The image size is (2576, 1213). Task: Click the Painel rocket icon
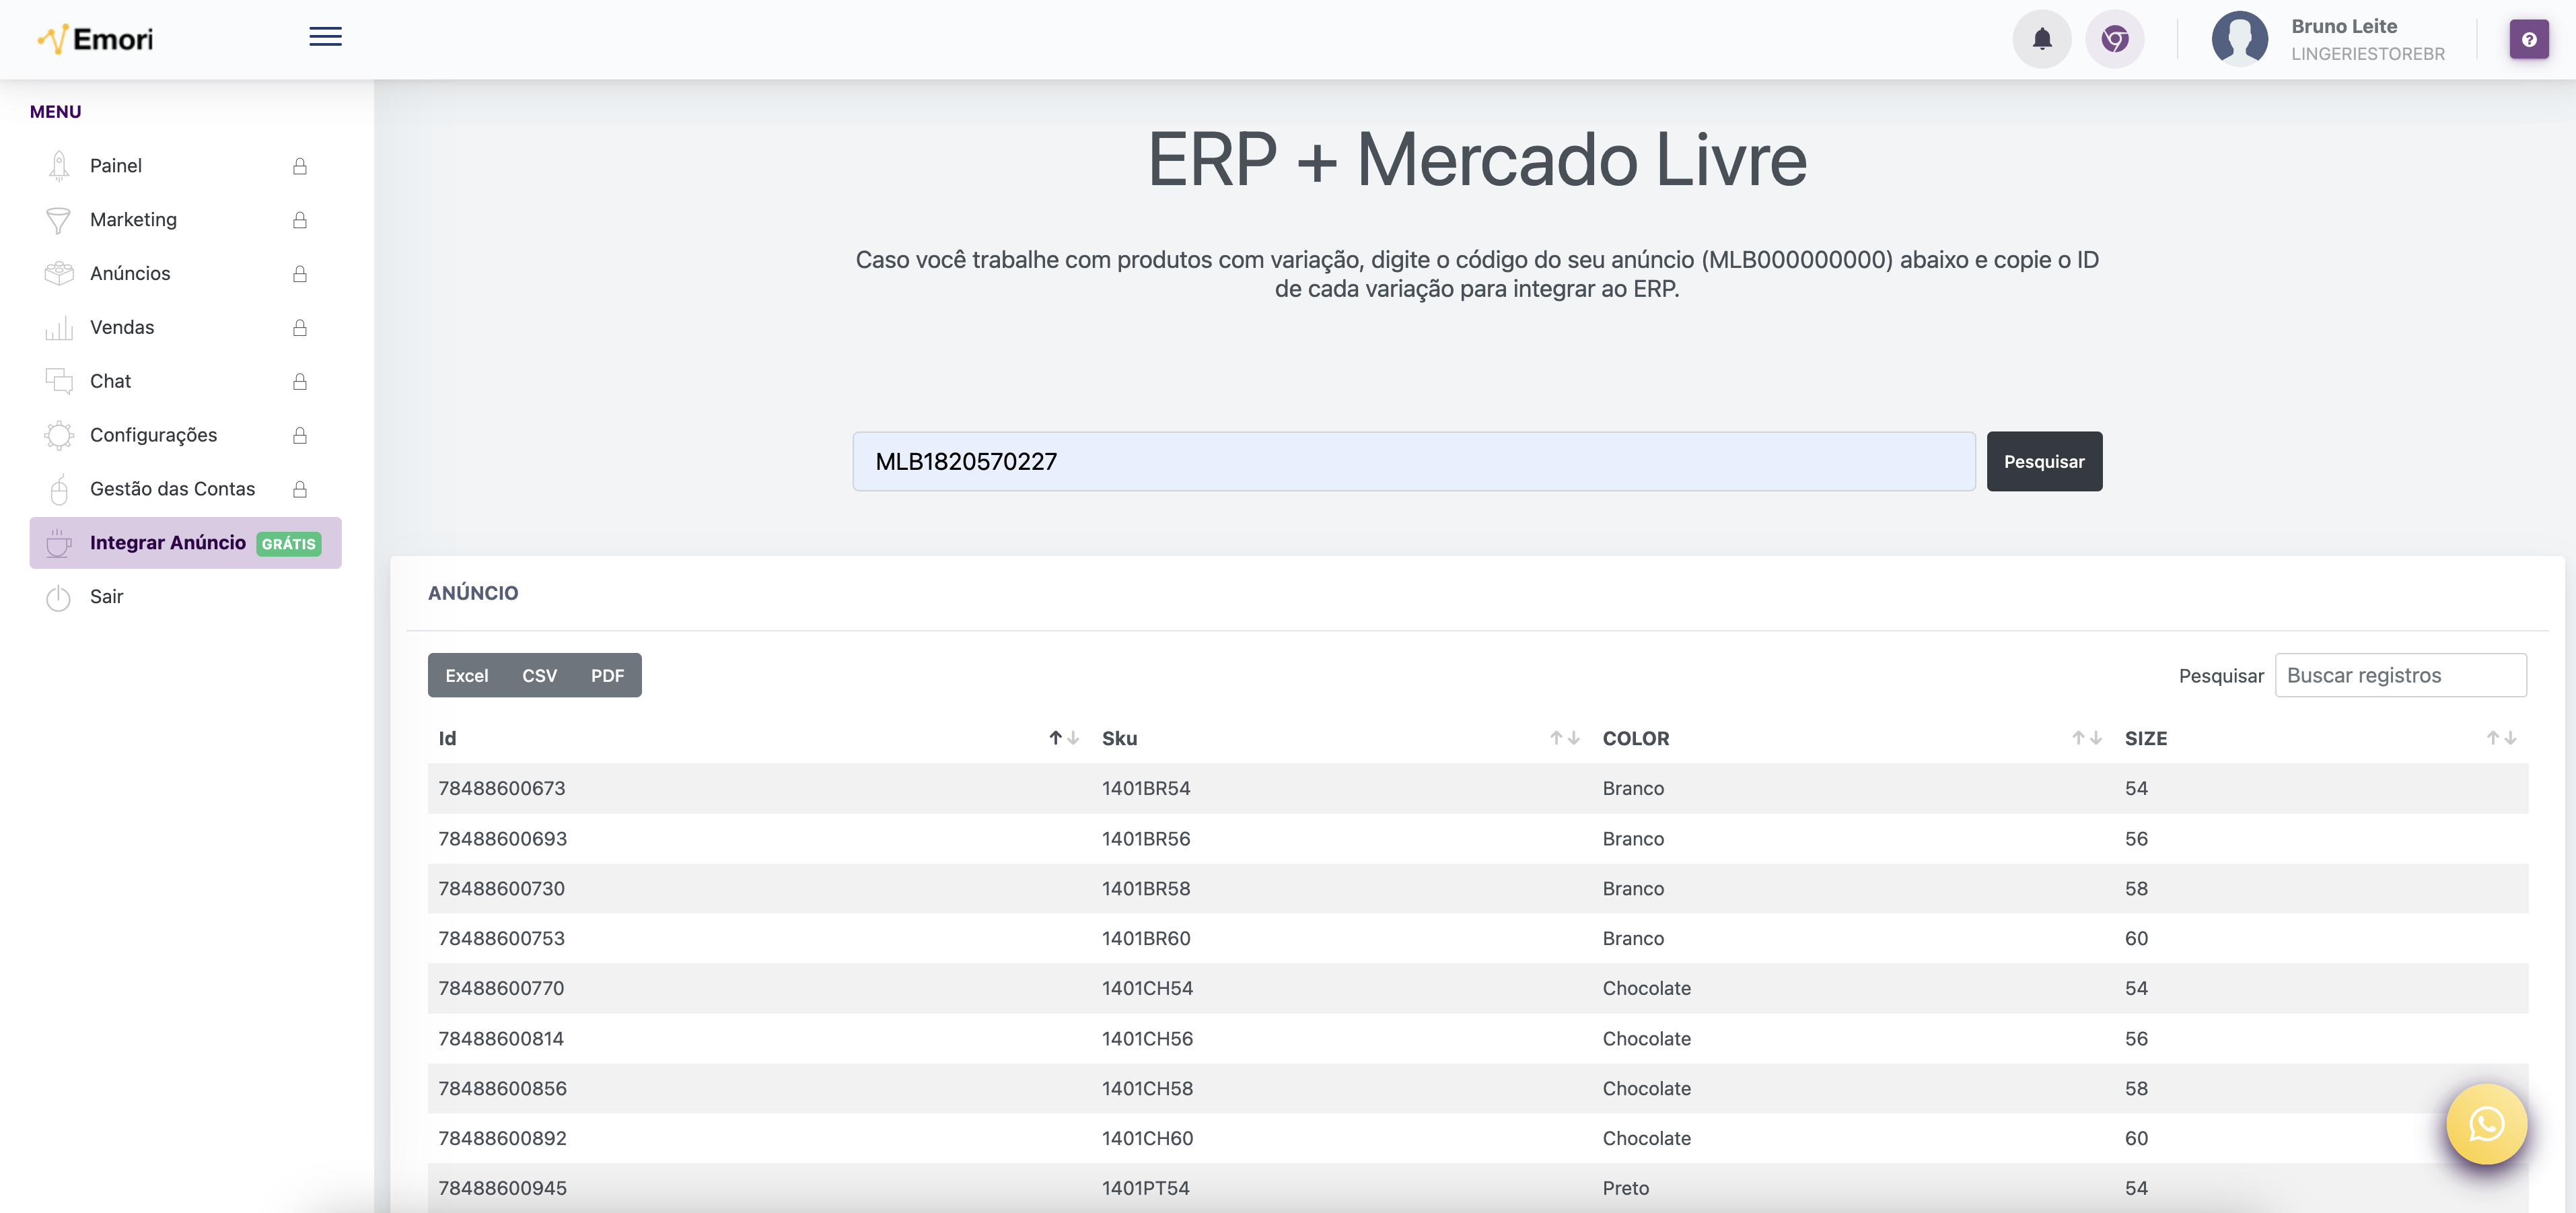point(59,166)
